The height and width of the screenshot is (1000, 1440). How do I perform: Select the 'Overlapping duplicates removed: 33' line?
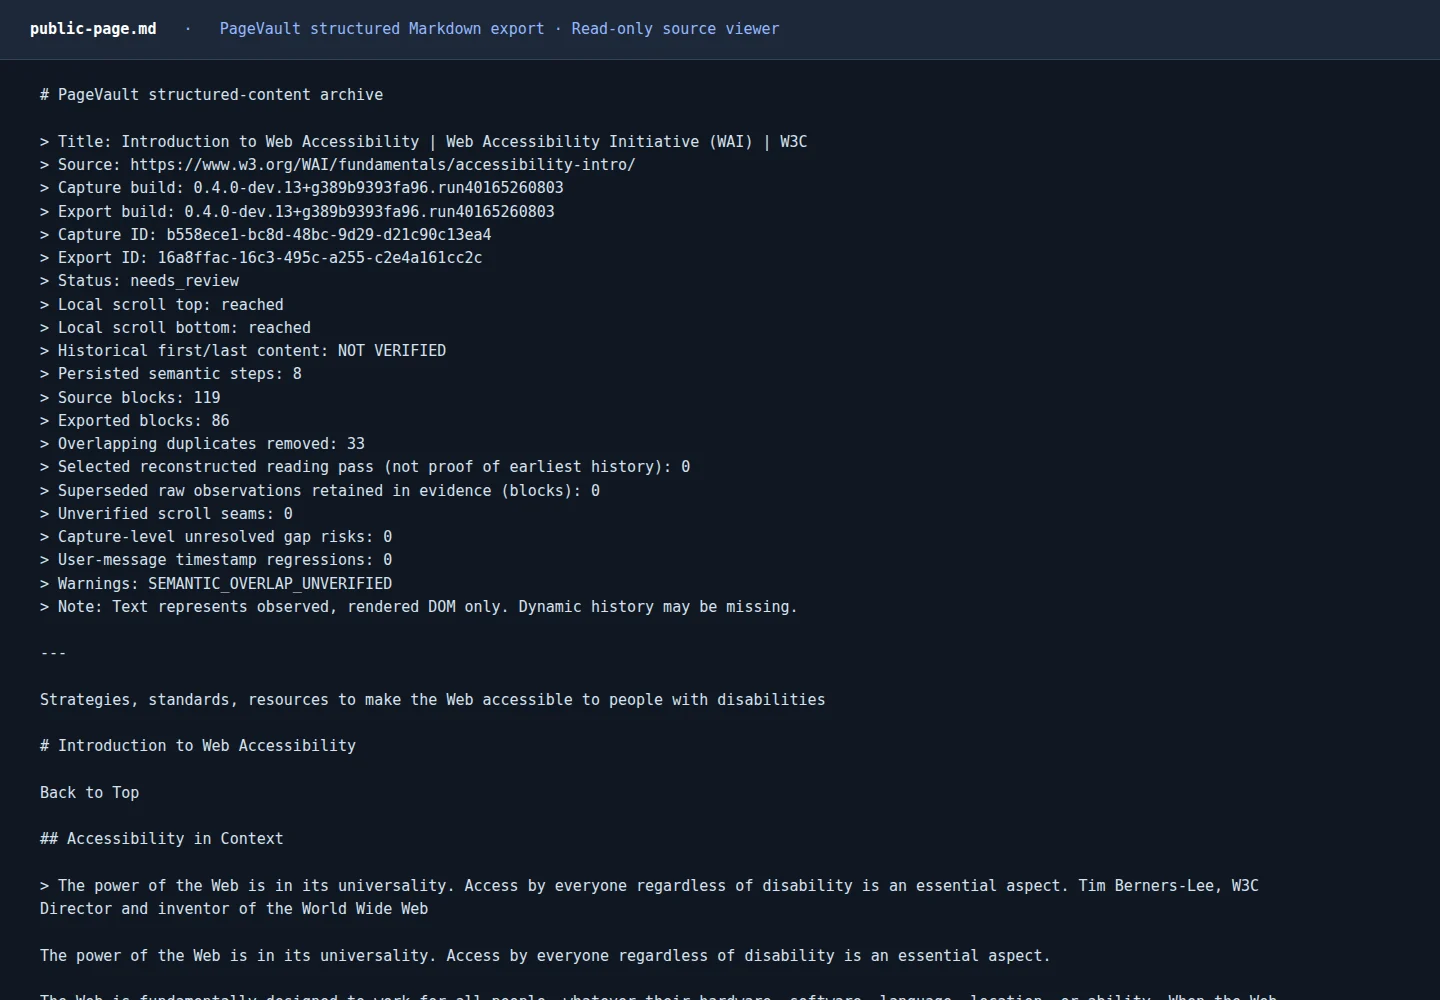202,444
